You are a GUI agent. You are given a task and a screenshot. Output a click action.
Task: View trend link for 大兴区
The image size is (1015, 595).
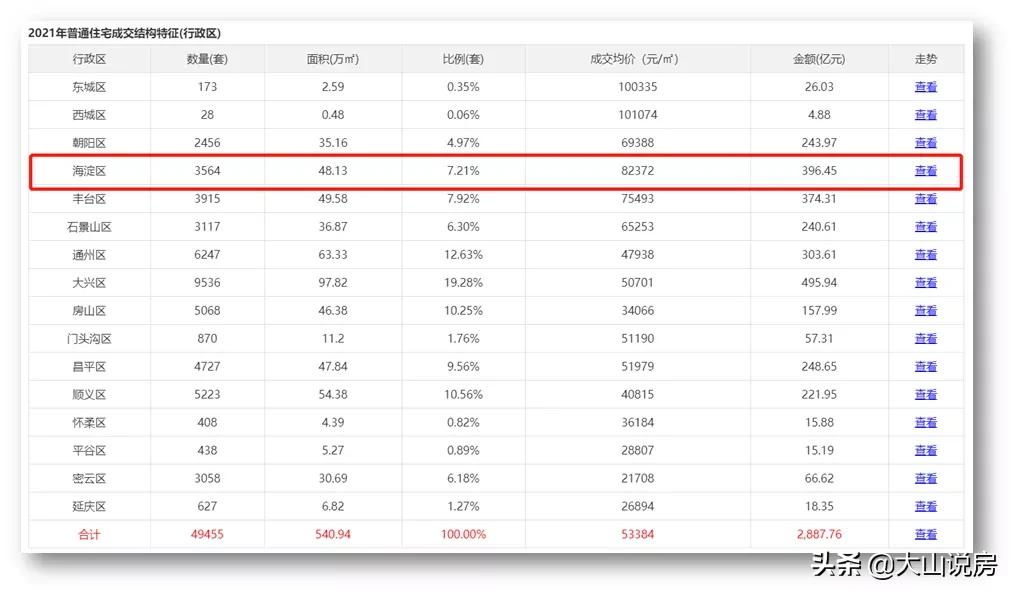[925, 282]
